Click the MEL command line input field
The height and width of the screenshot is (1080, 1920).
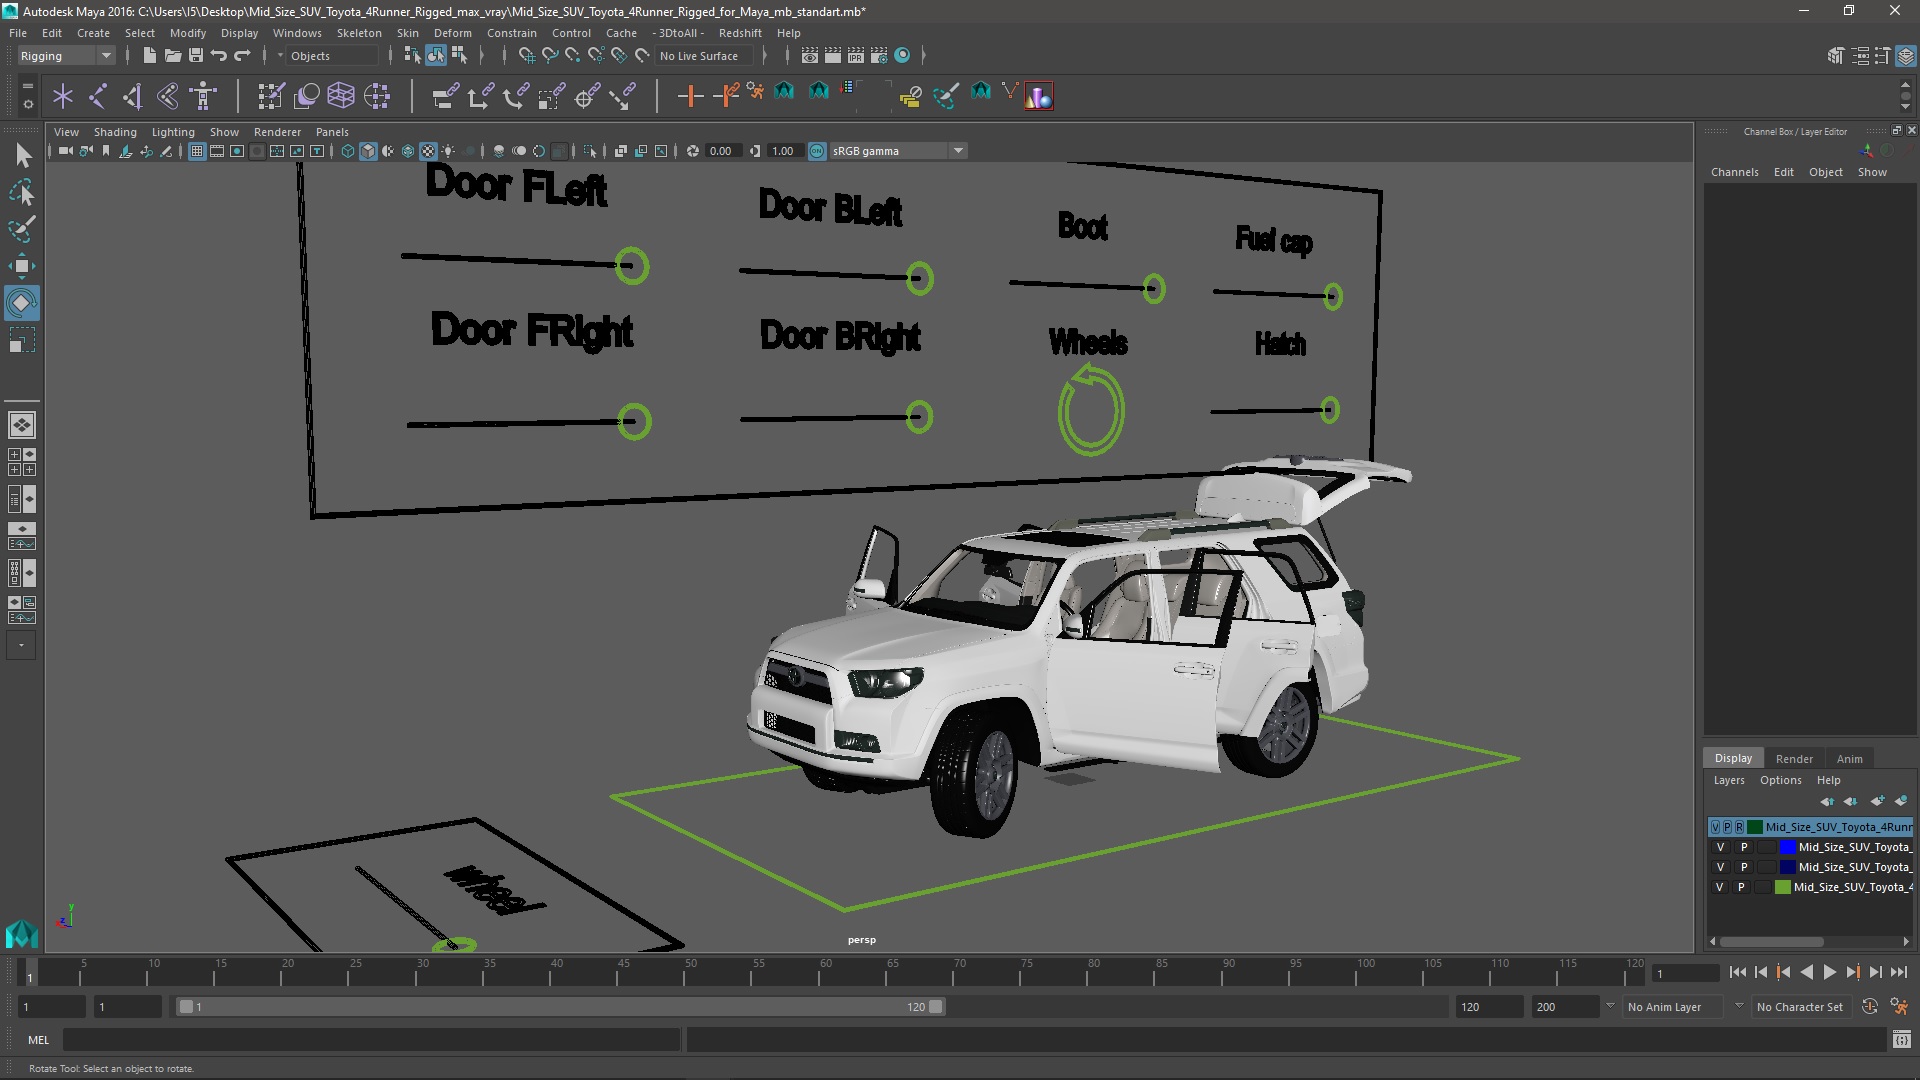click(371, 1040)
